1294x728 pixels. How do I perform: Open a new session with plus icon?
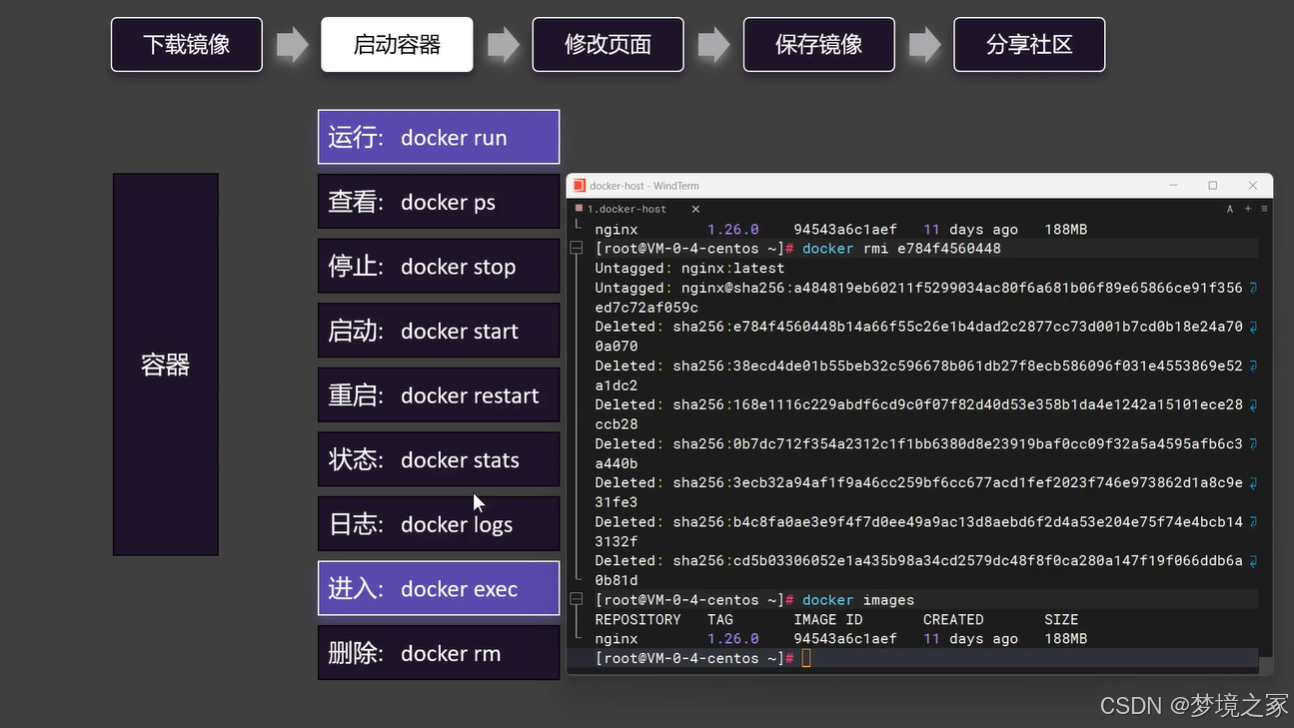tap(1247, 209)
